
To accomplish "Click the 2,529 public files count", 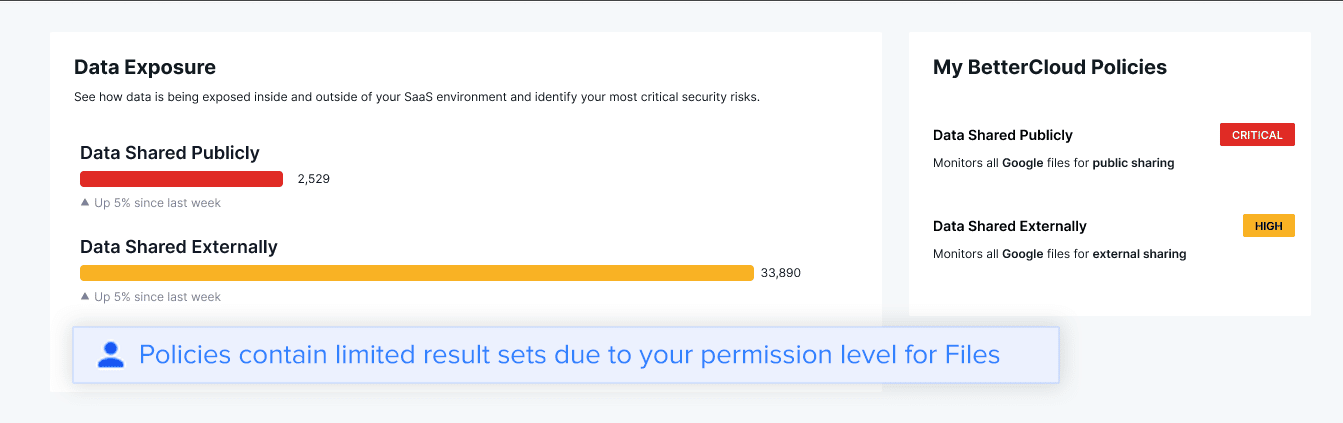I will 313,179.
